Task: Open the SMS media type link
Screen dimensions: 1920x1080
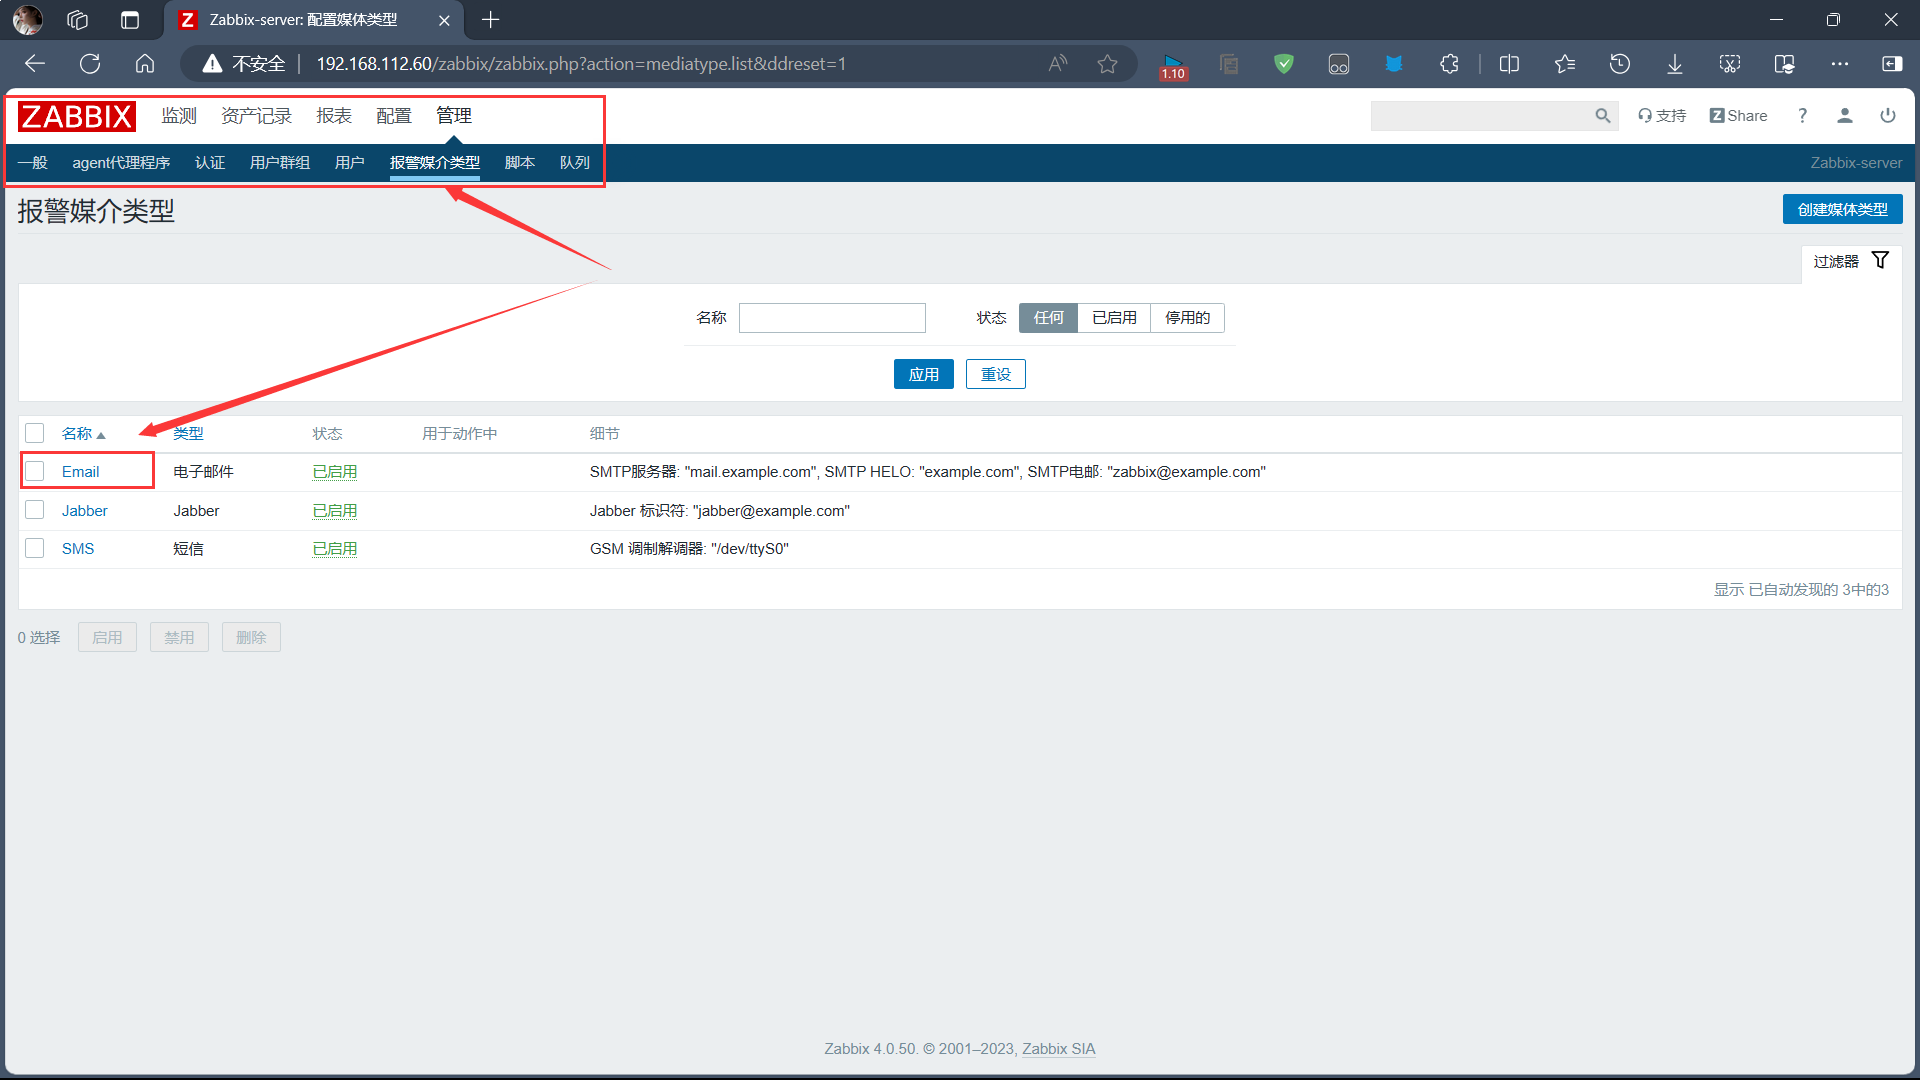Action: point(78,549)
